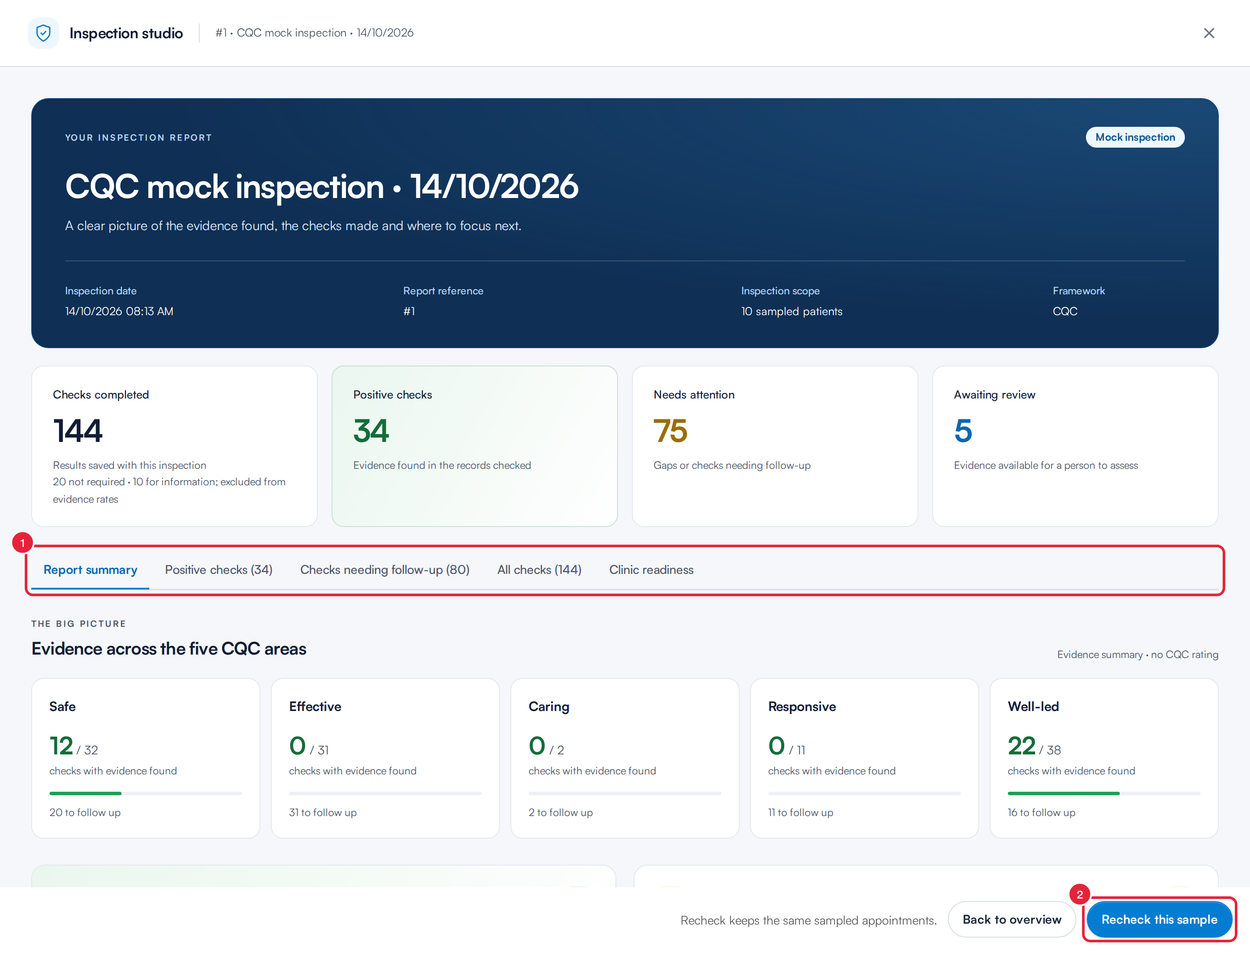
Task: Click the Mock inspection badge
Action: coord(1135,137)
